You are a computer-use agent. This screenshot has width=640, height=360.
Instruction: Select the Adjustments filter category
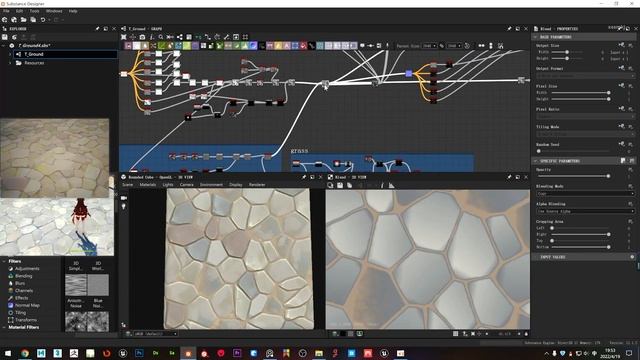click(27, 269)
